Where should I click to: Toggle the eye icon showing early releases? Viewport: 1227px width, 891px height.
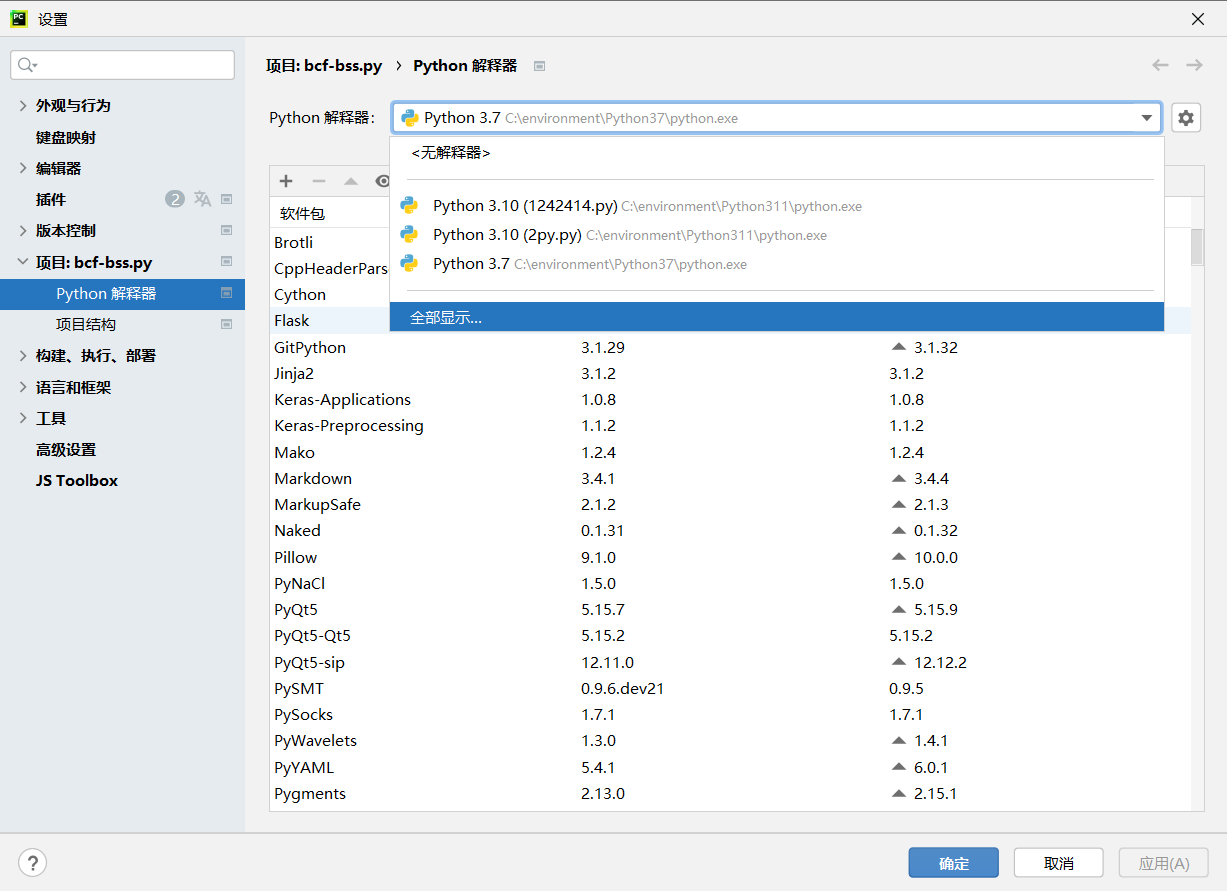point(381,181)
